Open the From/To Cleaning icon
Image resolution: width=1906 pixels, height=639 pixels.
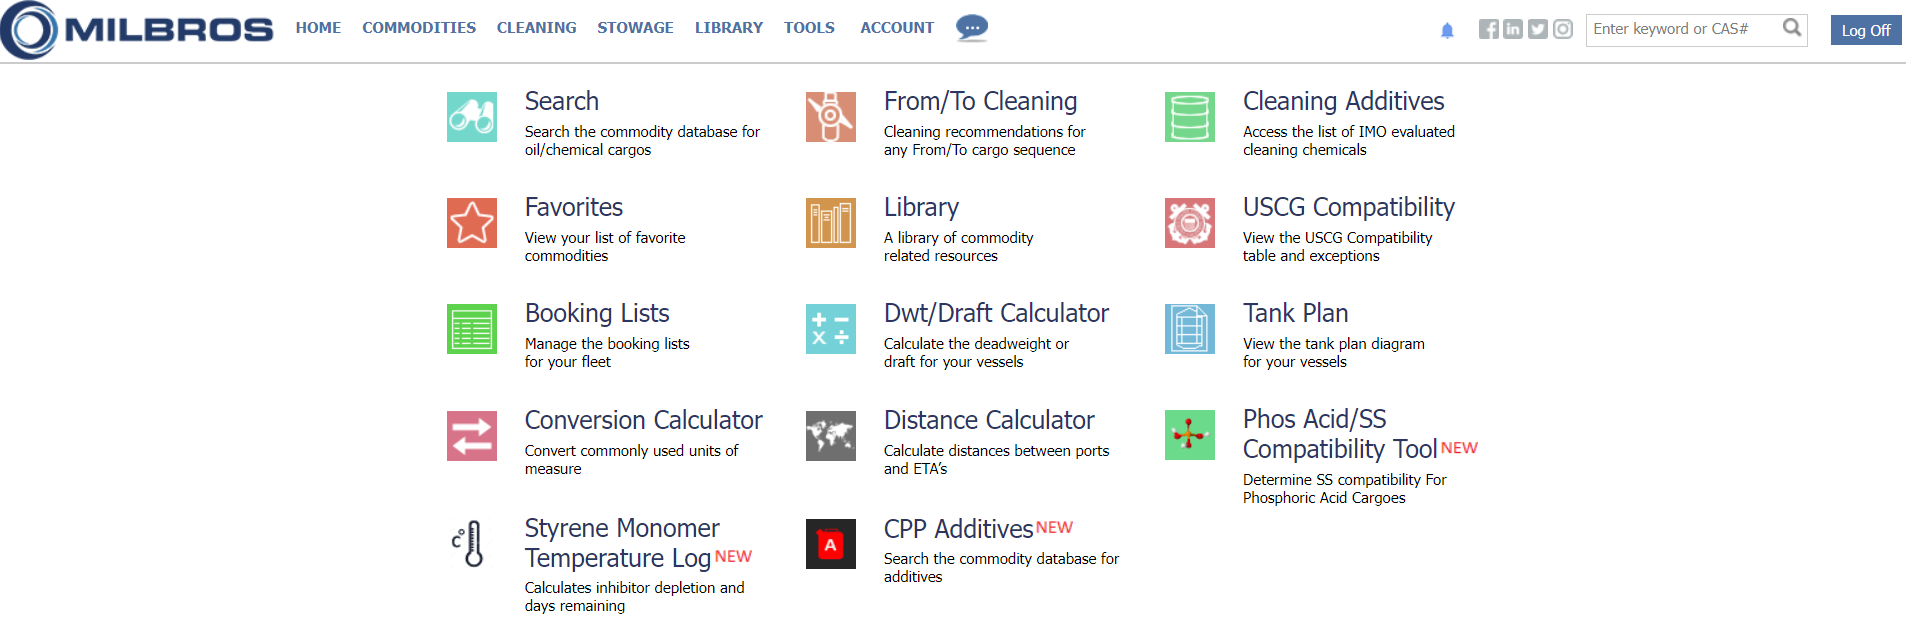tap(830, 117)
